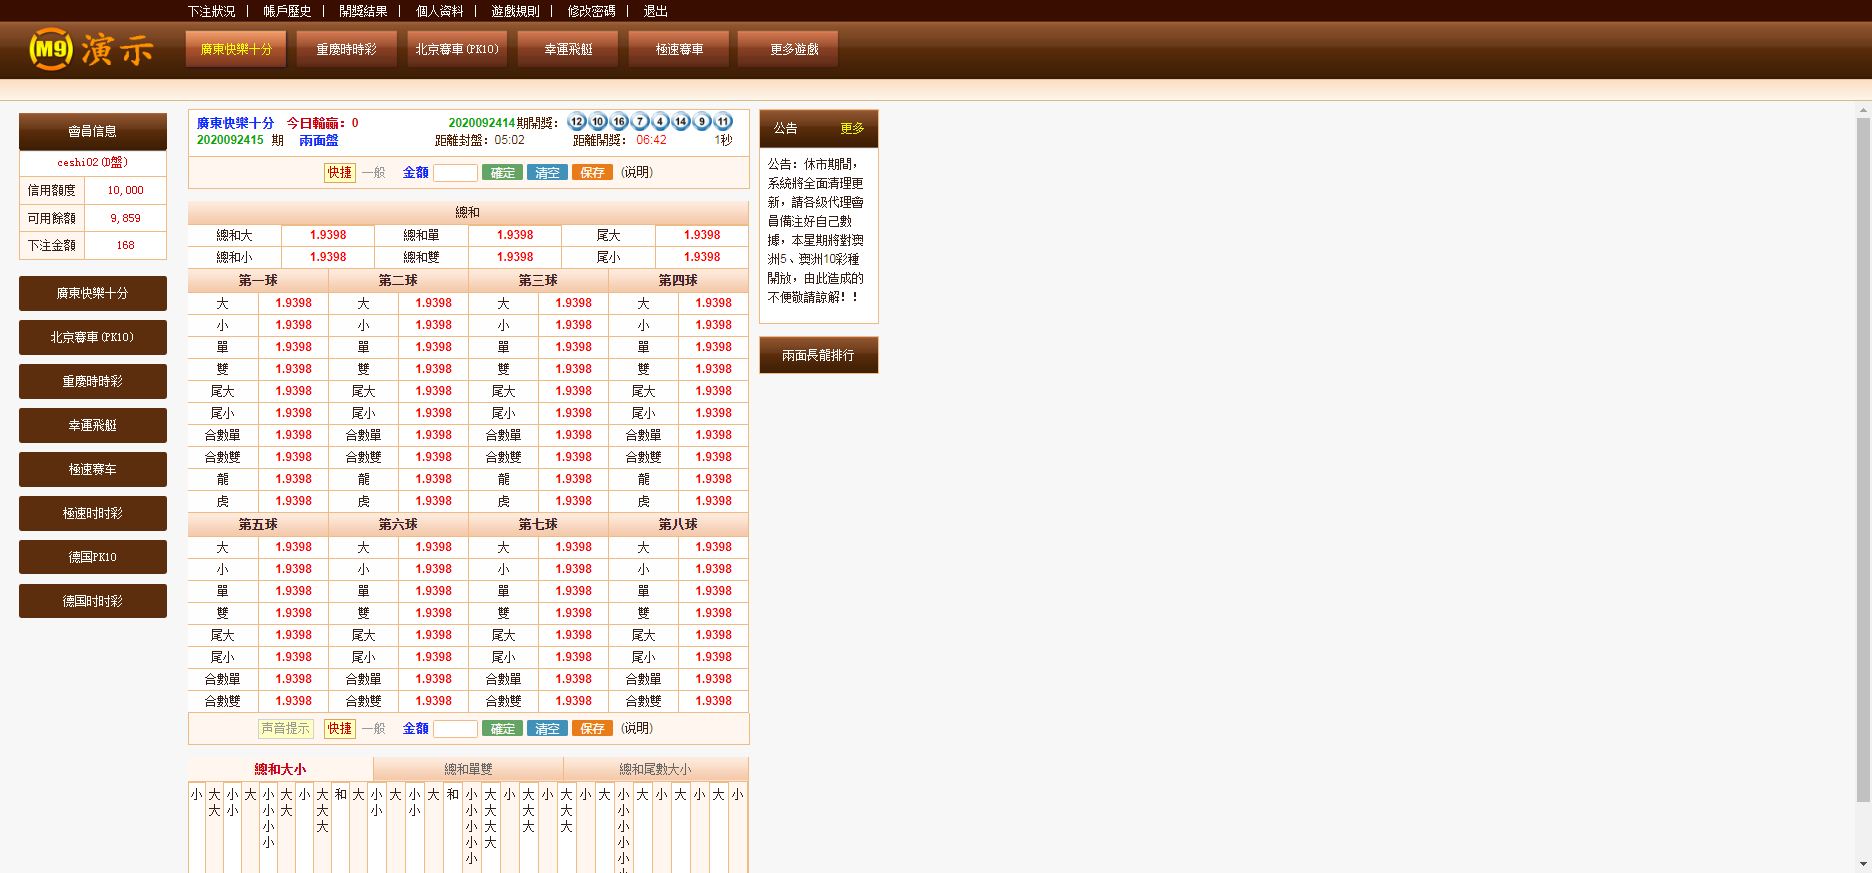Toggle the 声音提示 sound alert option
The height and width of the screenshot is (873, 1872).
[286, 729]
